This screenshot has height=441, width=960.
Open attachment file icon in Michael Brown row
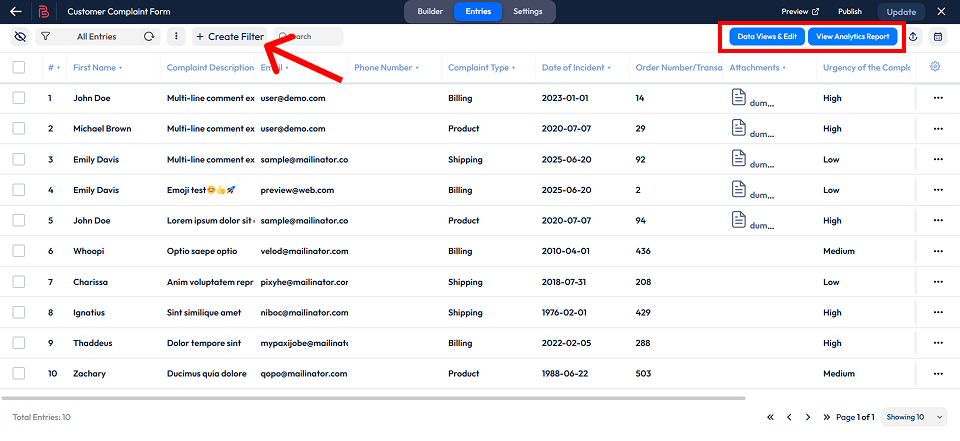tap(739, 127)
